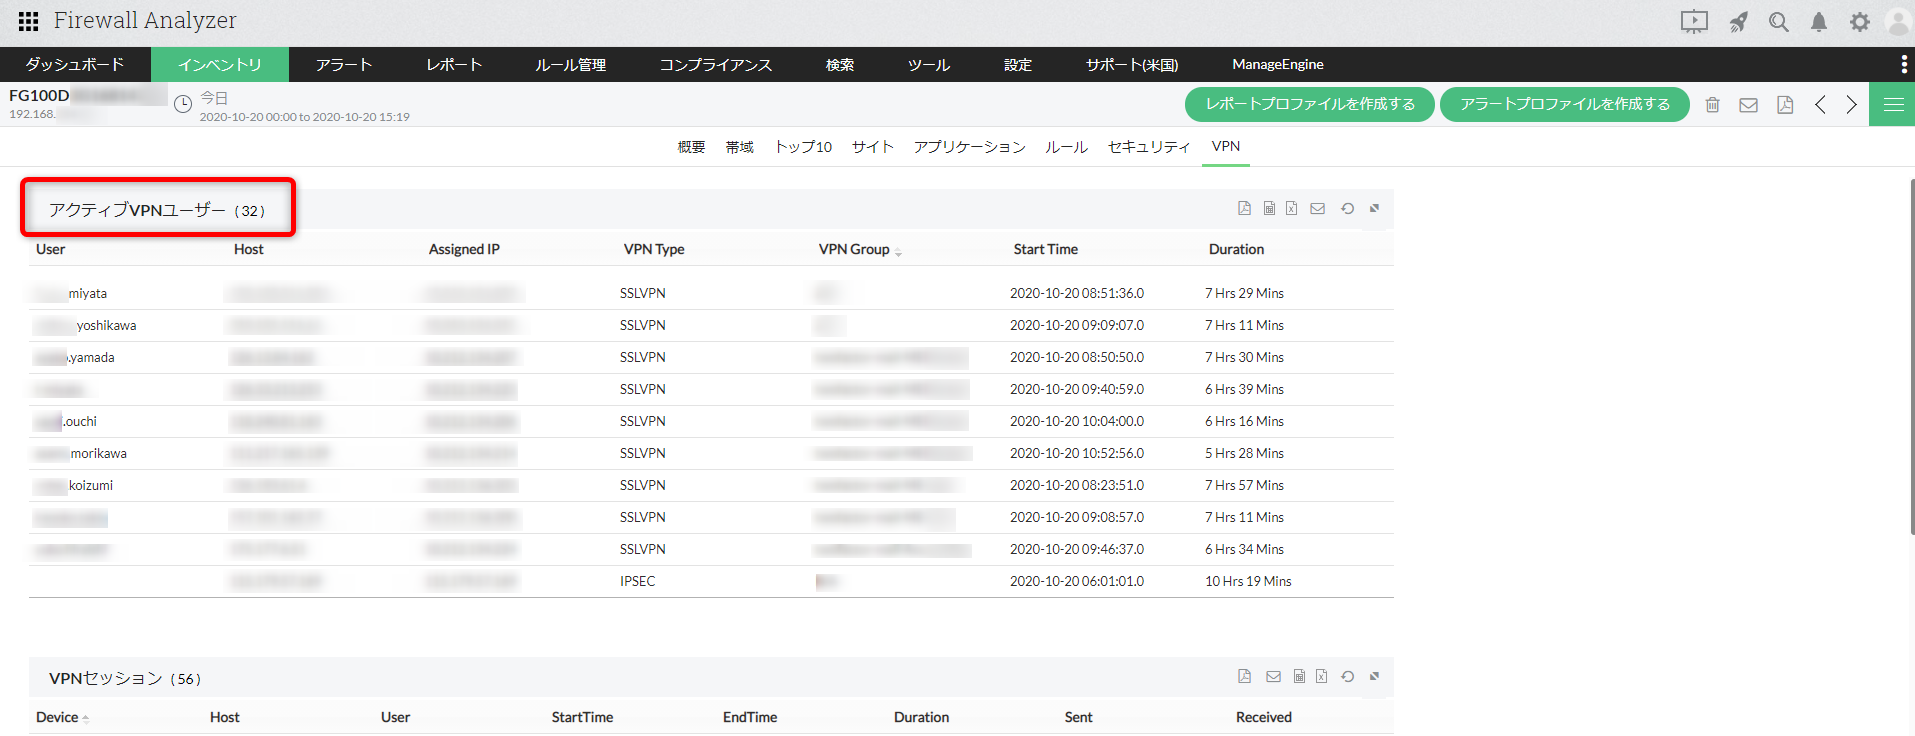1915x736 pixels.
Task: Switch to the セキュリティ tab
Action: [x=1149, y=147]
